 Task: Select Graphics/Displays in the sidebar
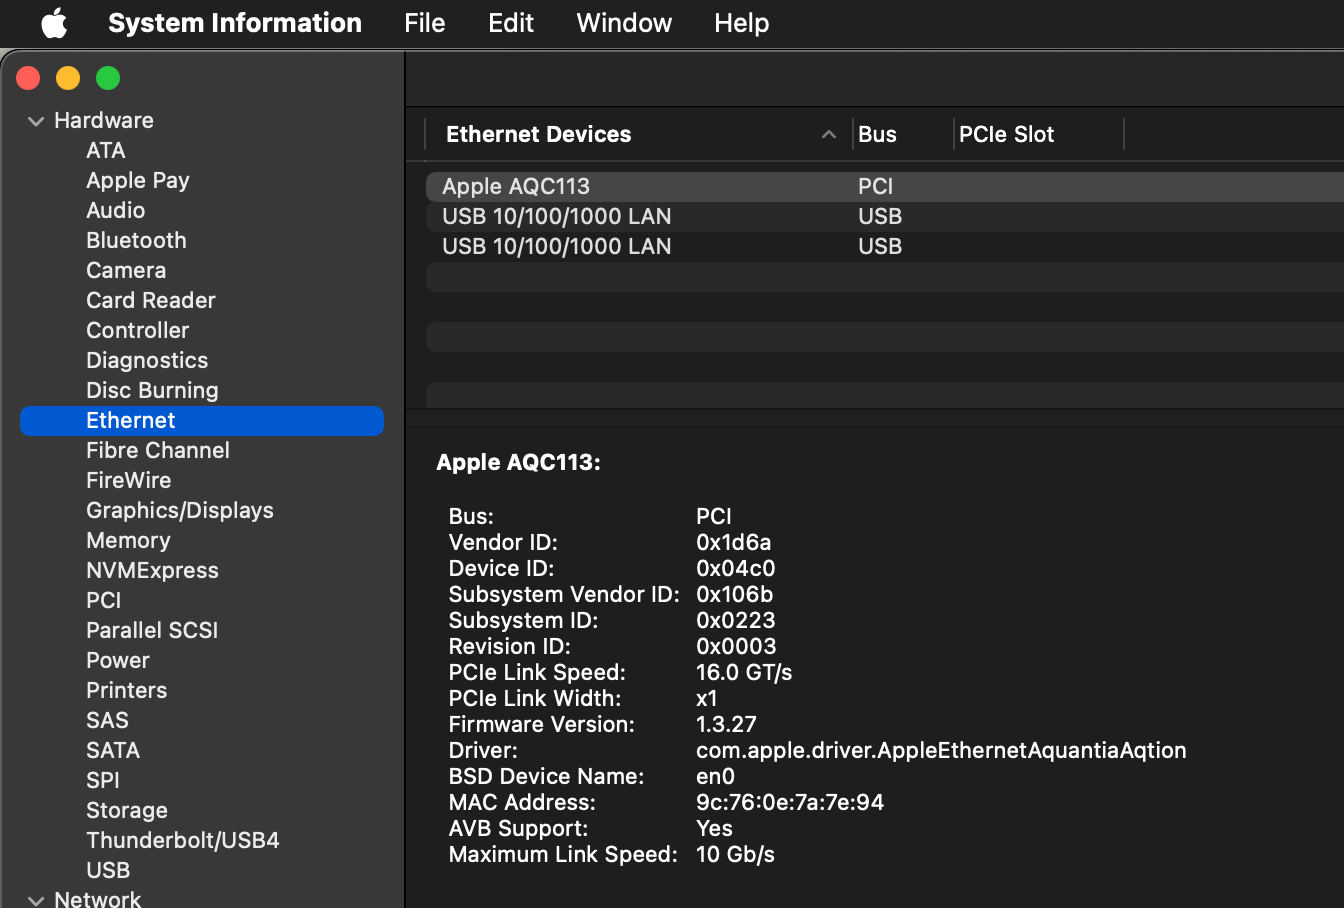pos(180,510)
